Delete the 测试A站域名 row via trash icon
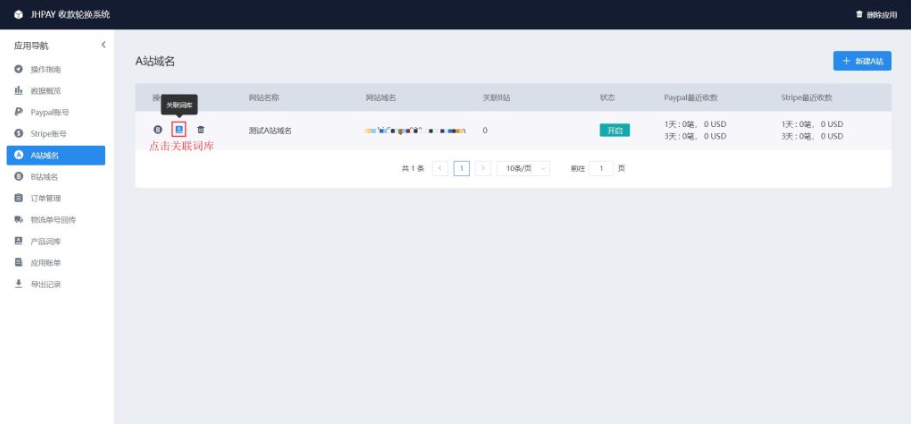Screen dimensions: 911x424 [x=200, y=130]
